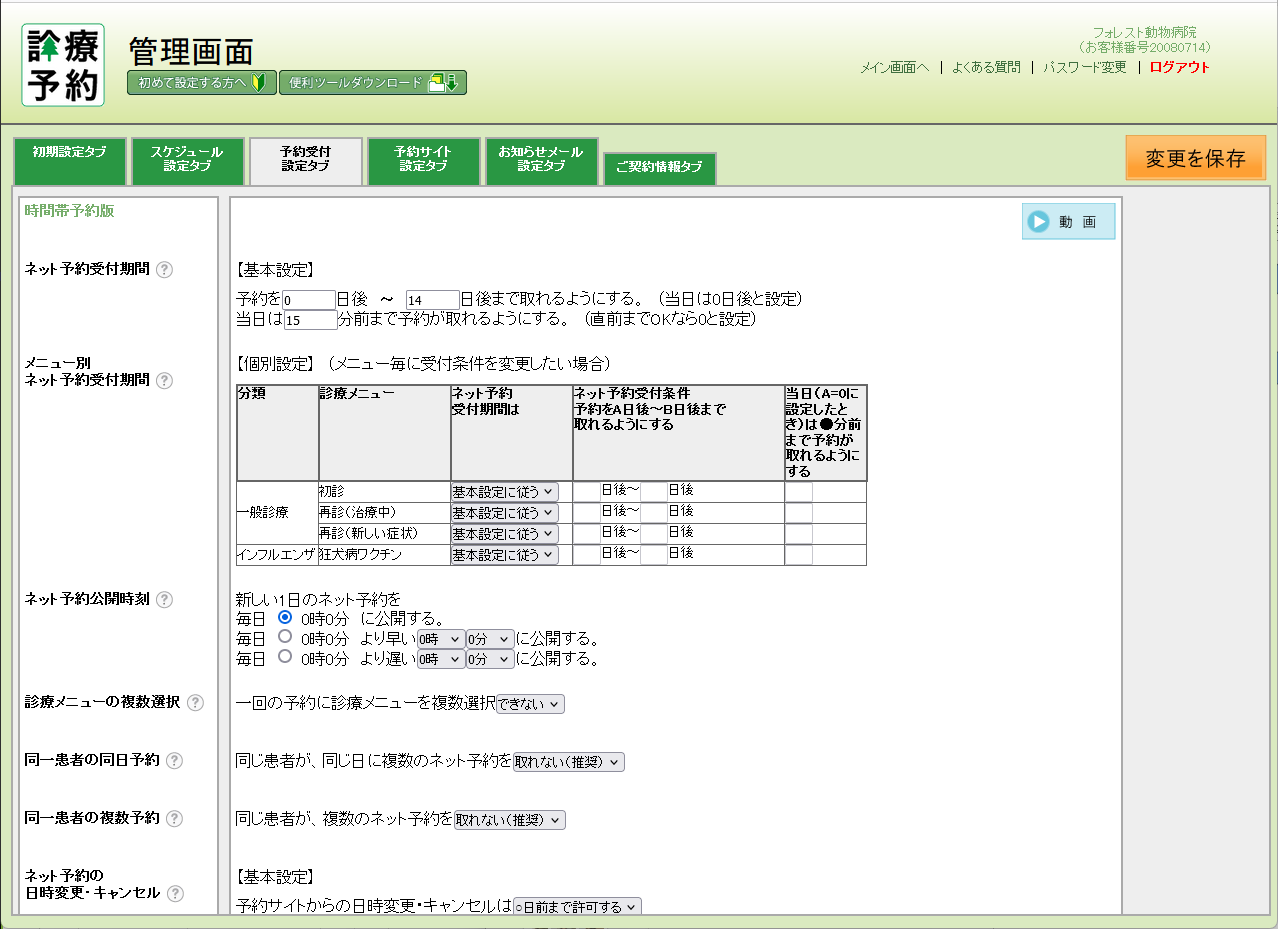Click the 変更を保存 button
This screenshot has height=929, width=1278.
pos(1195,157)
